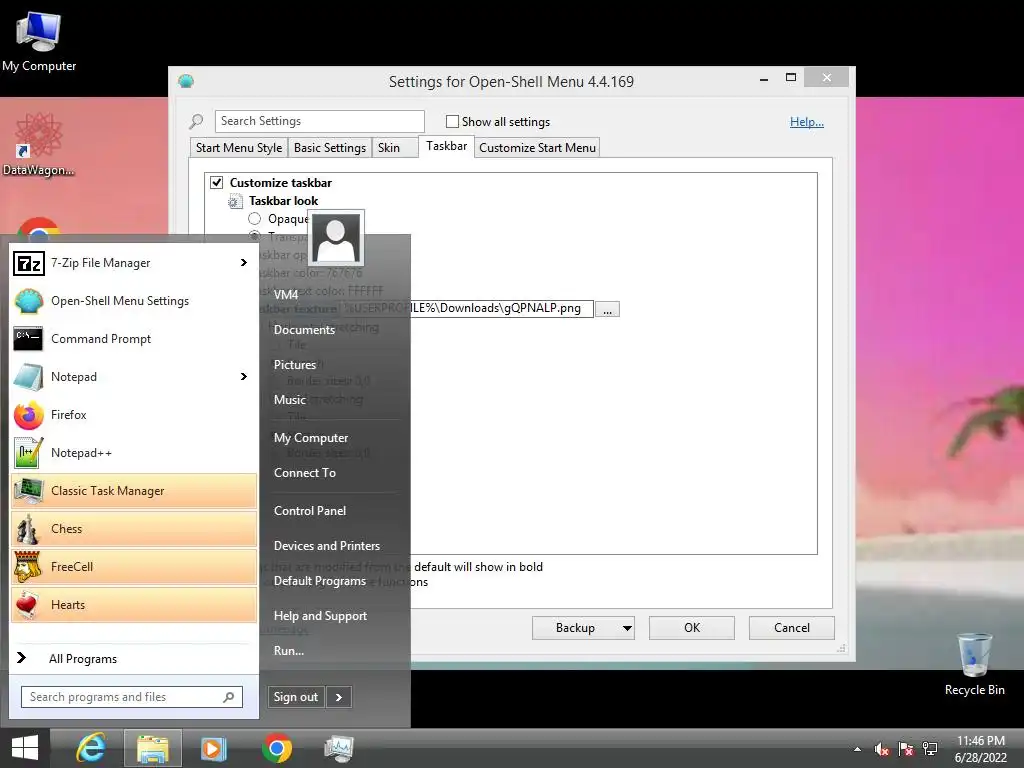Open Pictures from start menu
The image size is (1024, 768).
(295, 364)
